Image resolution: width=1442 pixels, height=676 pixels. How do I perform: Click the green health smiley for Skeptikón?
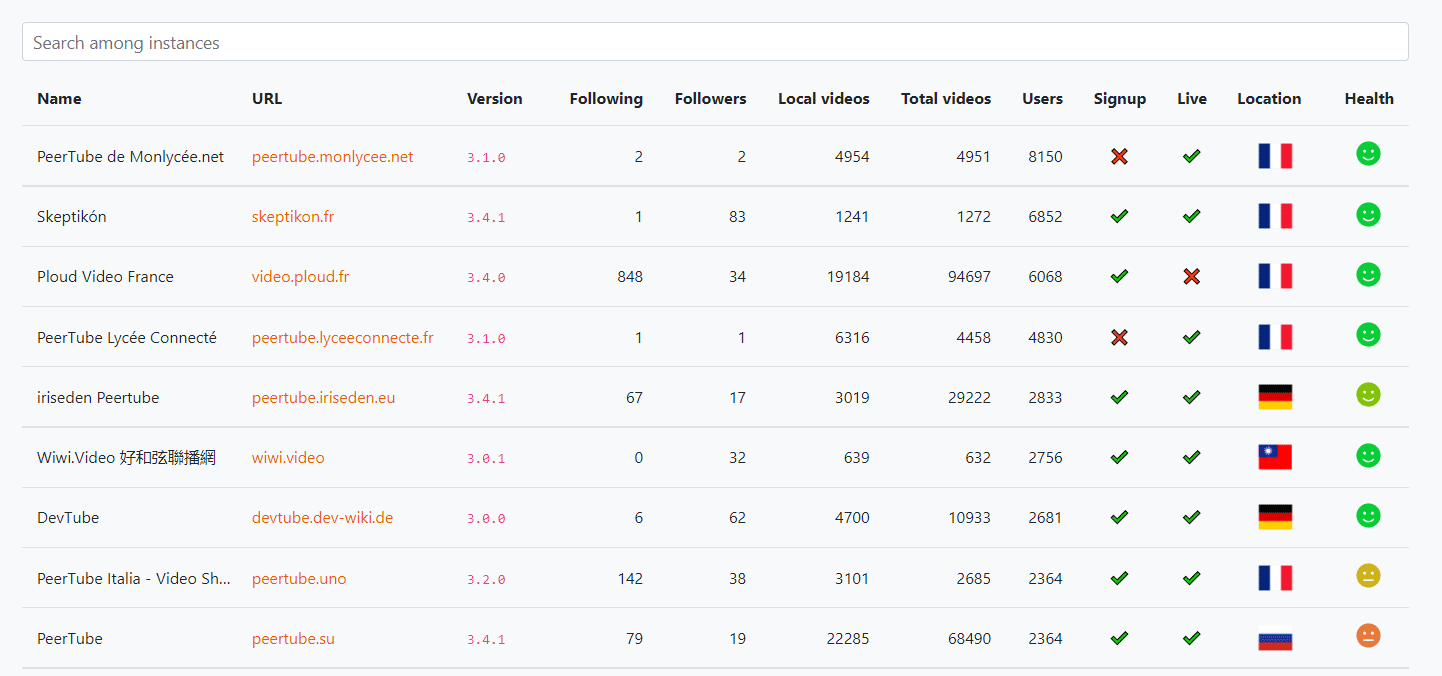click(1368, 214)
